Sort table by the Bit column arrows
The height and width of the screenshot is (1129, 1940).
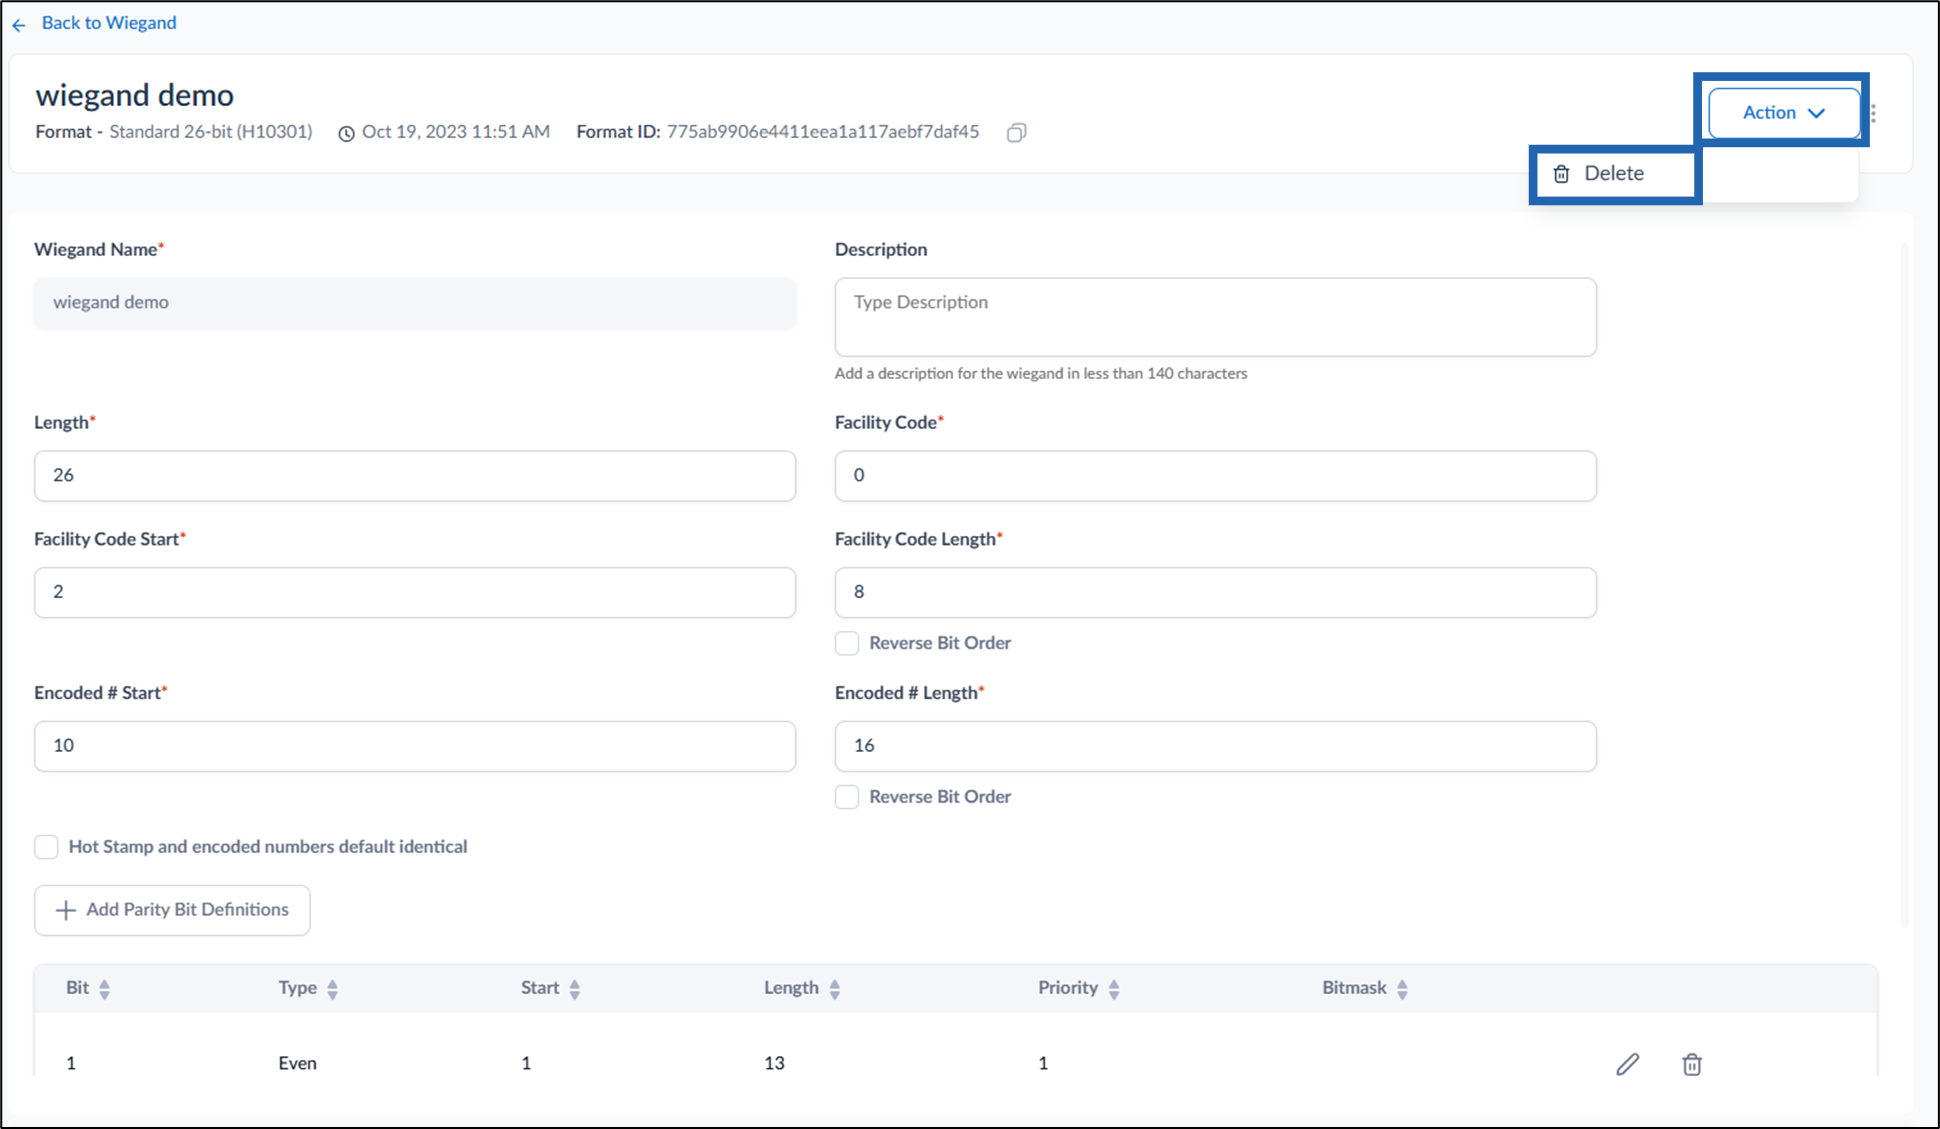point(104,989)
